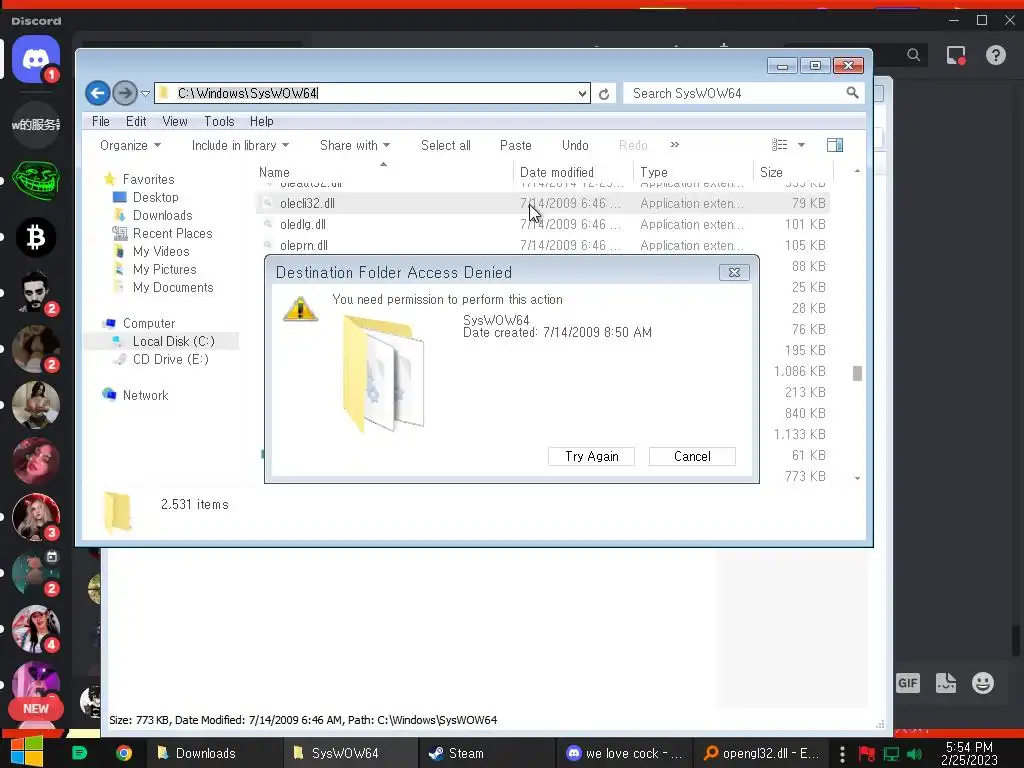Open My Documents in navigation pane
The width and height of the screenshot is (1024, 768).
coord(173,287)
